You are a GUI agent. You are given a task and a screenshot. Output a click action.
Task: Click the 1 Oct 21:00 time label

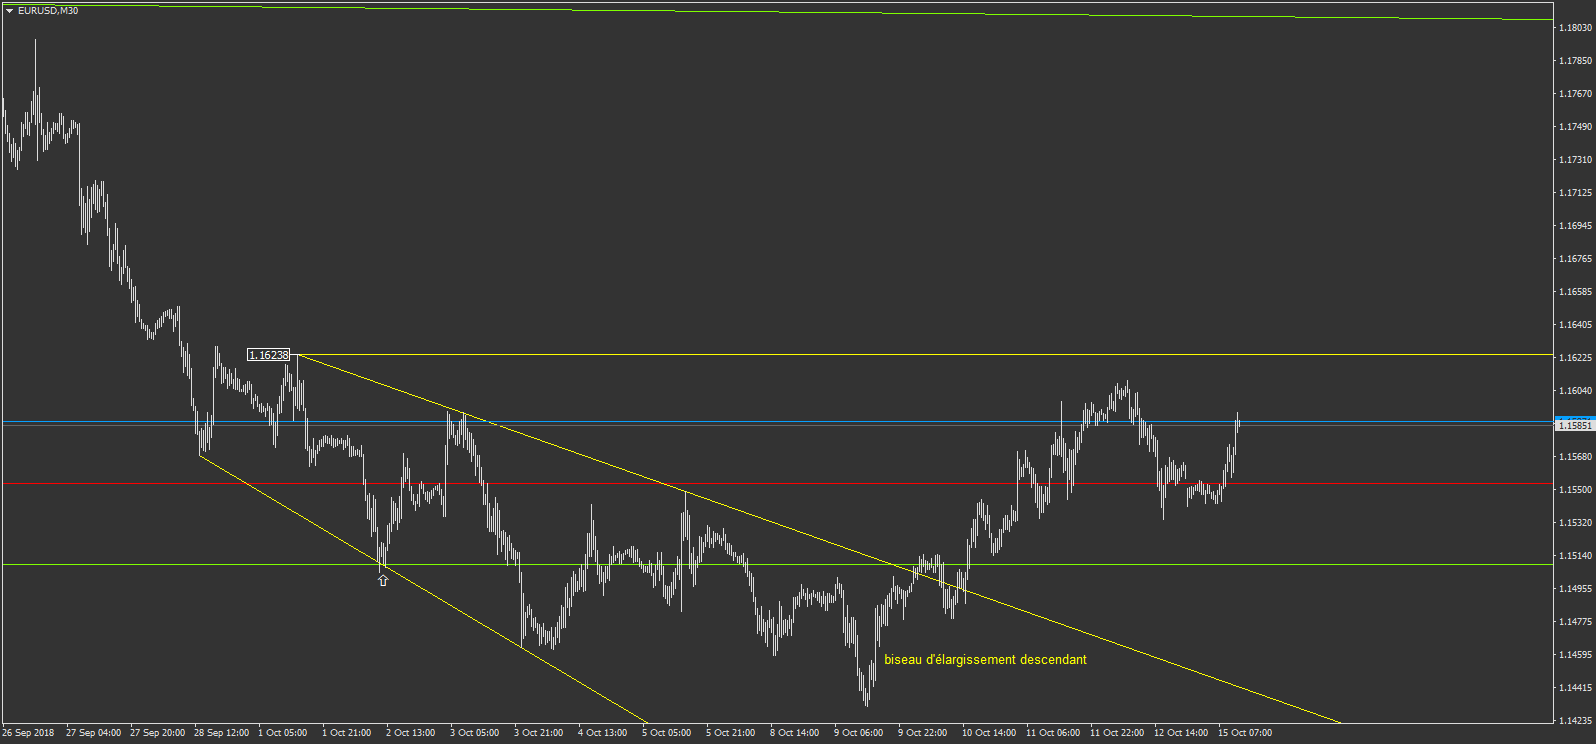pos(347,733)
